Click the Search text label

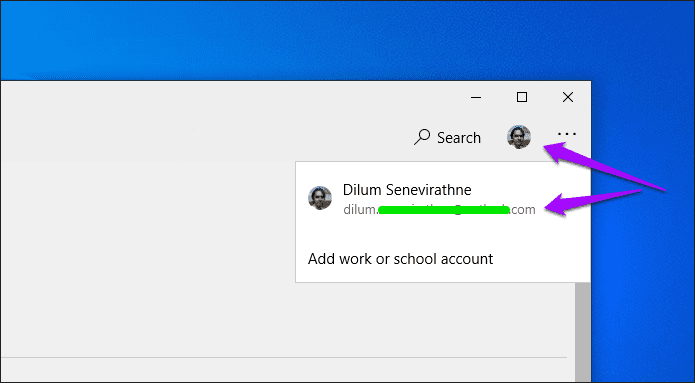pyautogui.click(x=459, y=138)
